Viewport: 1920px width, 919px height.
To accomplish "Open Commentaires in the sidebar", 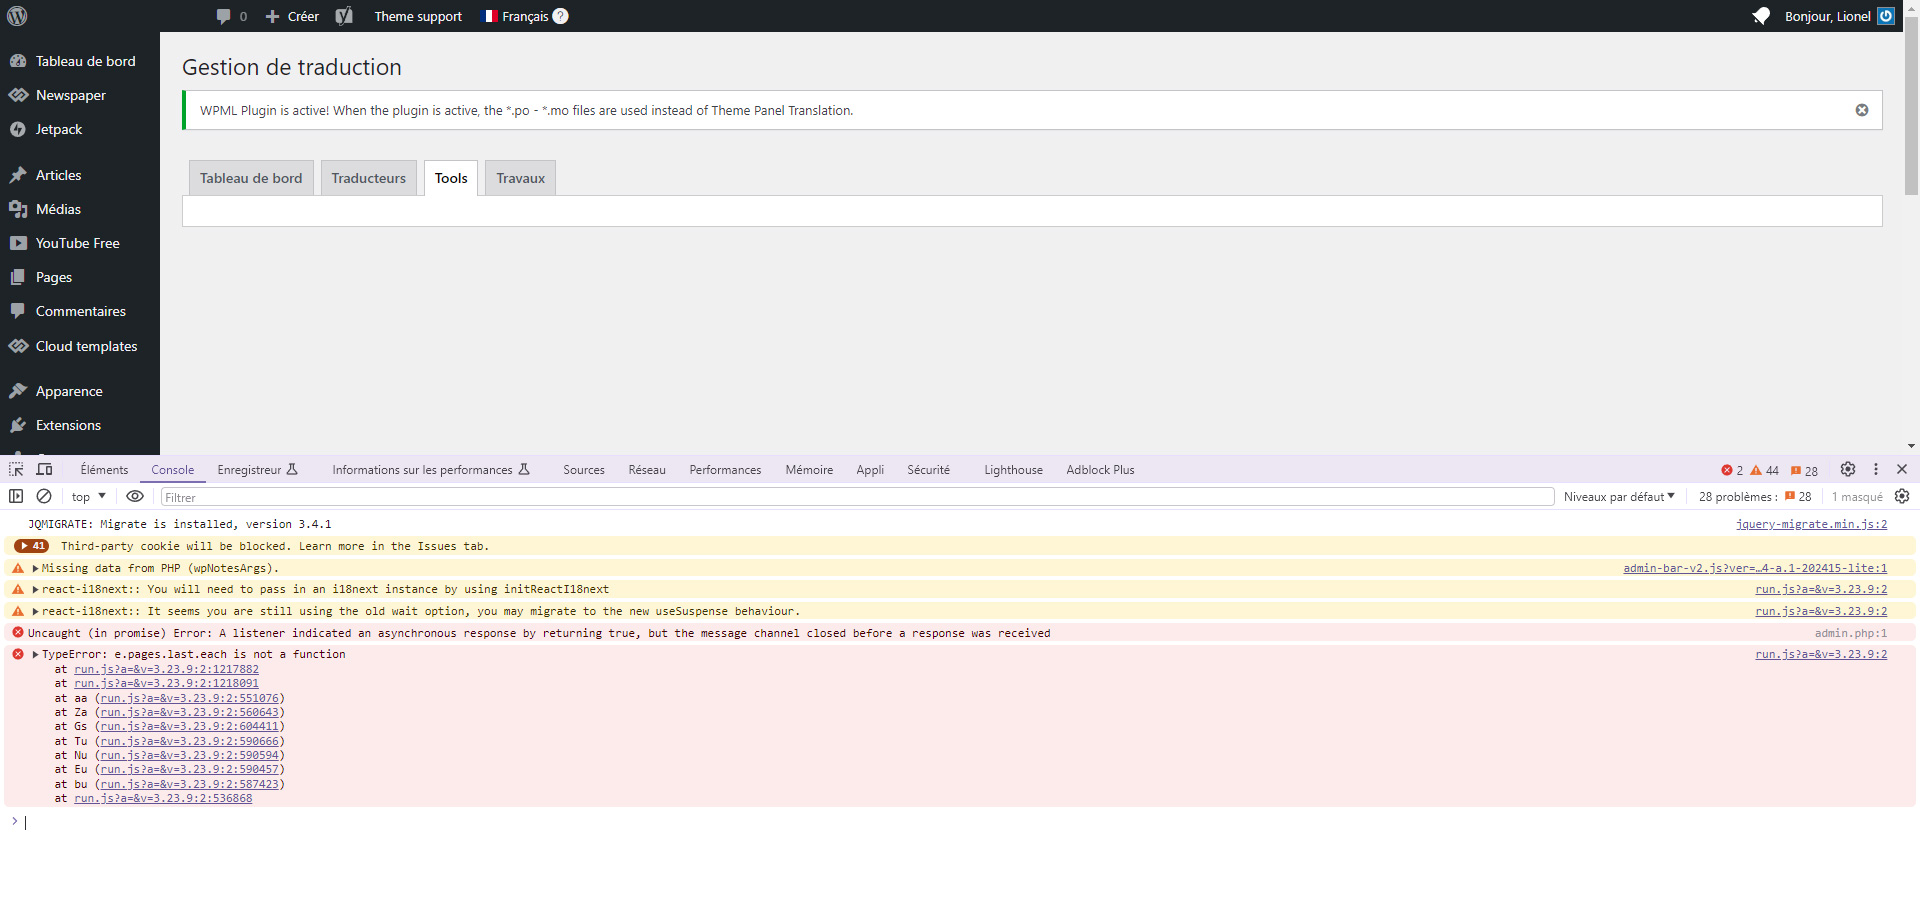I will point(80,311).
